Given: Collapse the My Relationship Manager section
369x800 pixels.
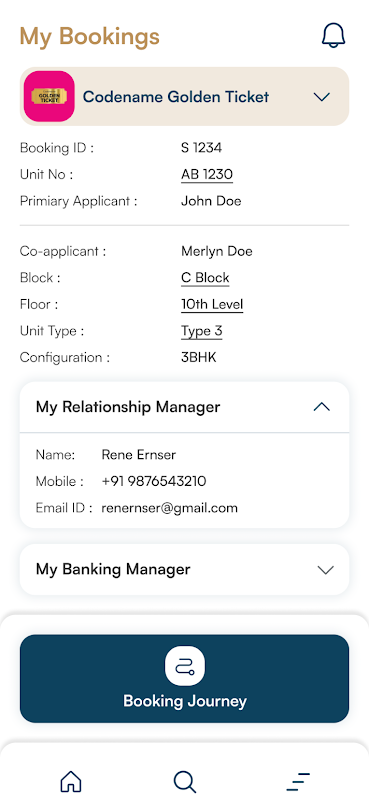Looking at the screenshot, I should (x=322, y=407).
